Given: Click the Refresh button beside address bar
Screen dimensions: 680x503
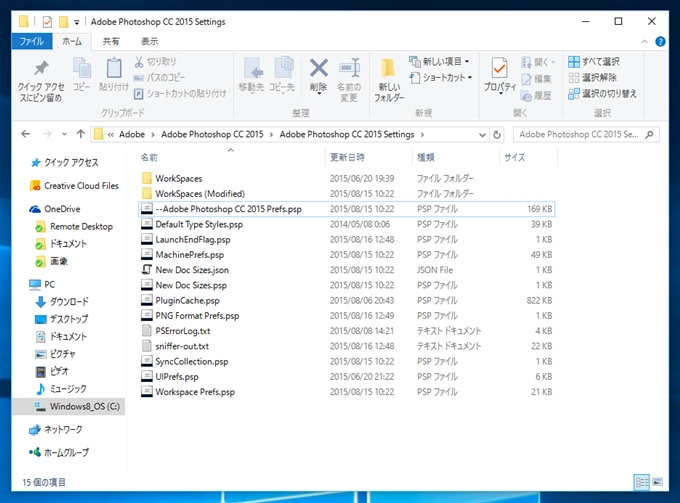Looking at the screenshot, I should point(497,134).
